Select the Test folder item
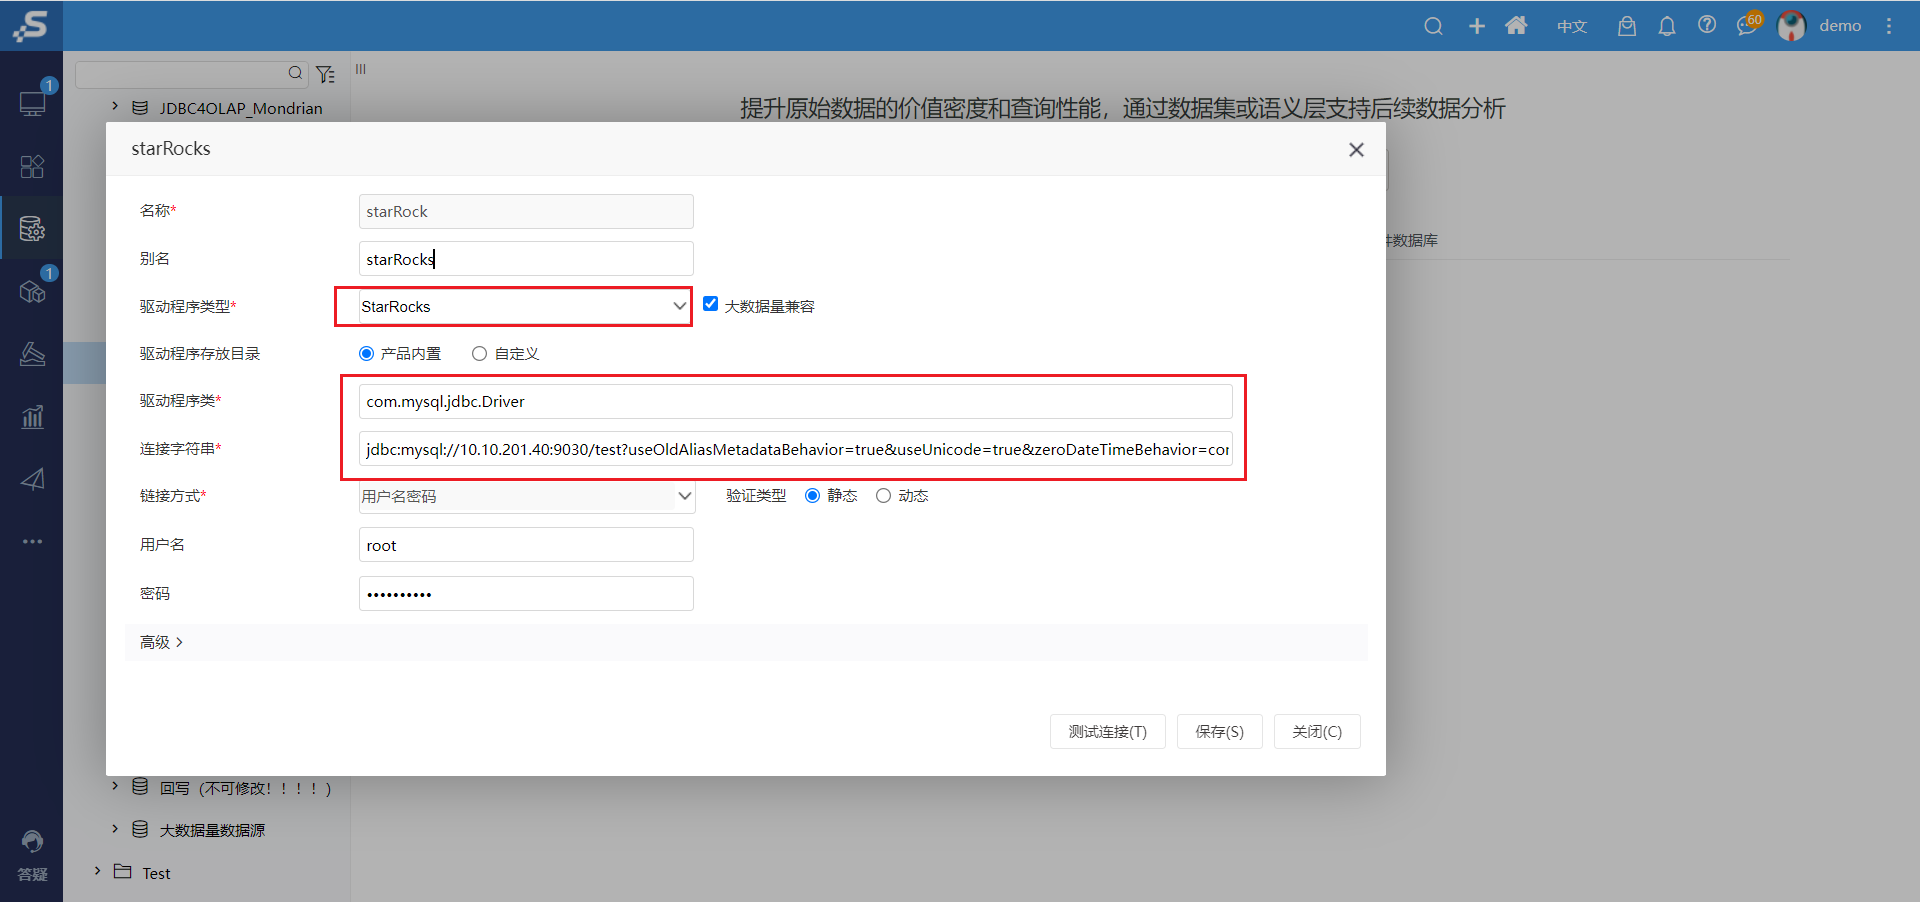Image resolution: width=1920 pixels, height=902 pixels. pos(156,873)
